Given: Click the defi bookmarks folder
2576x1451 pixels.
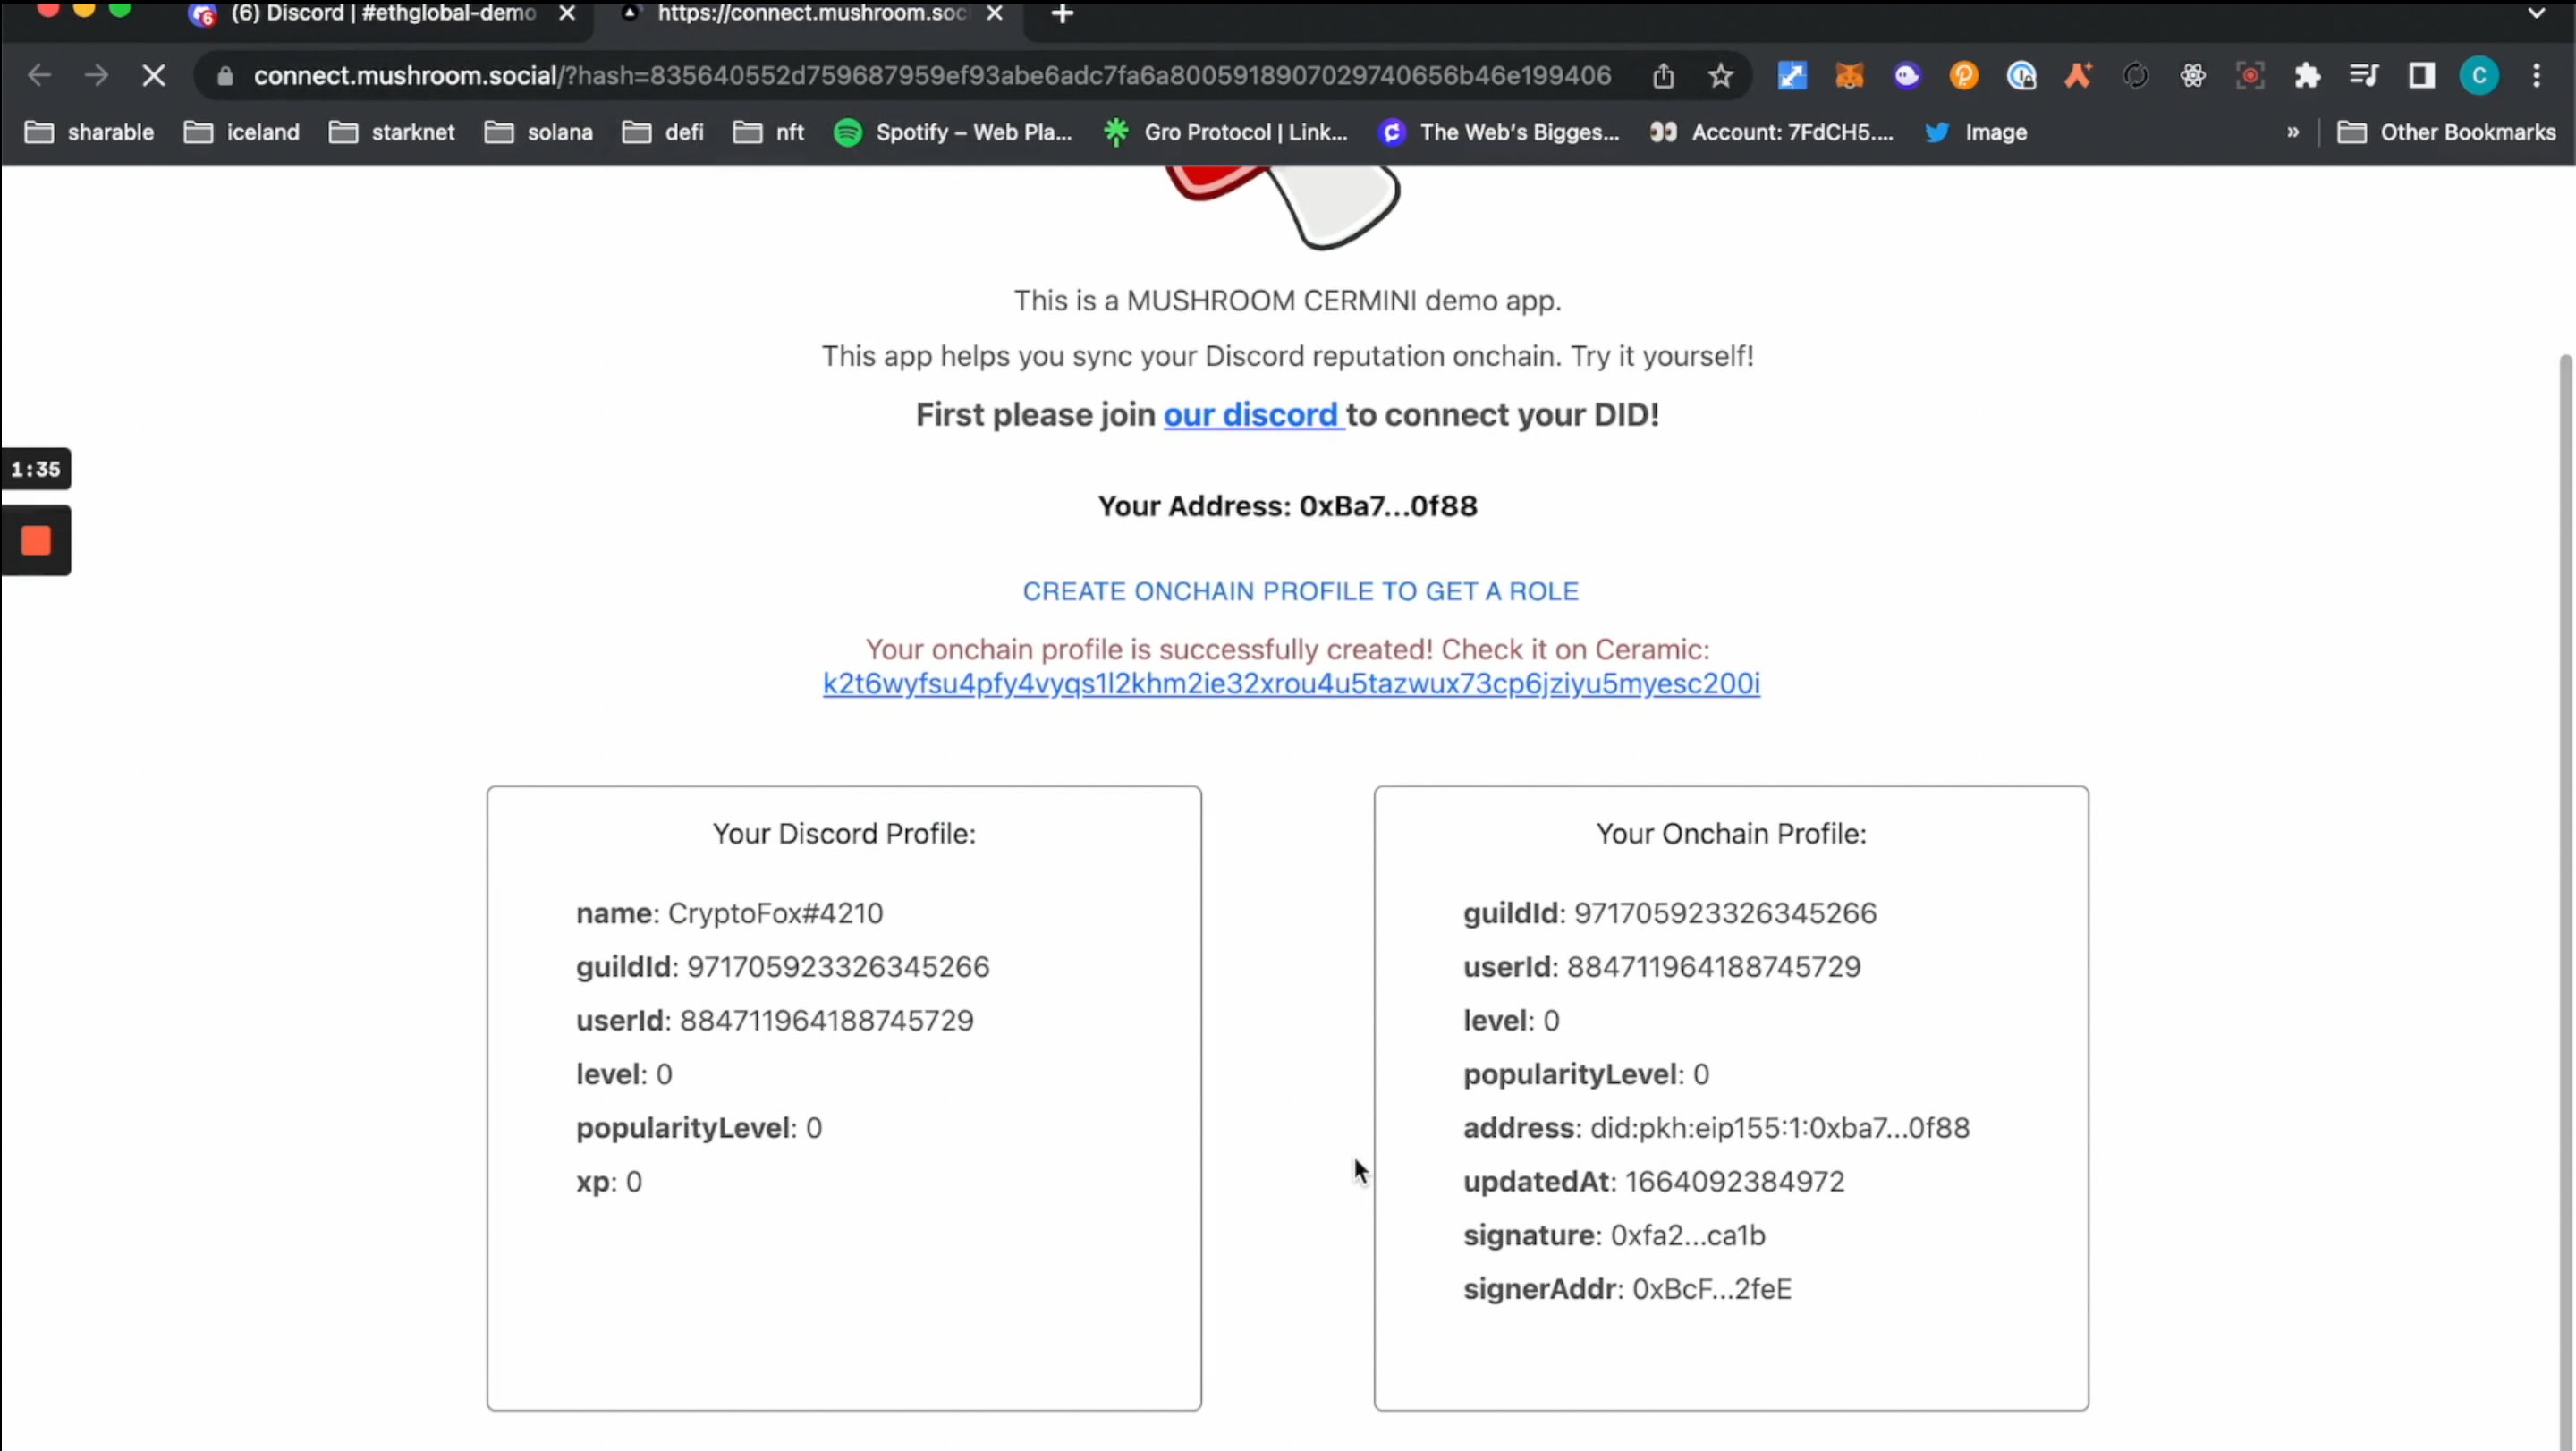Looking at the screenshot, I should (684, 131).
